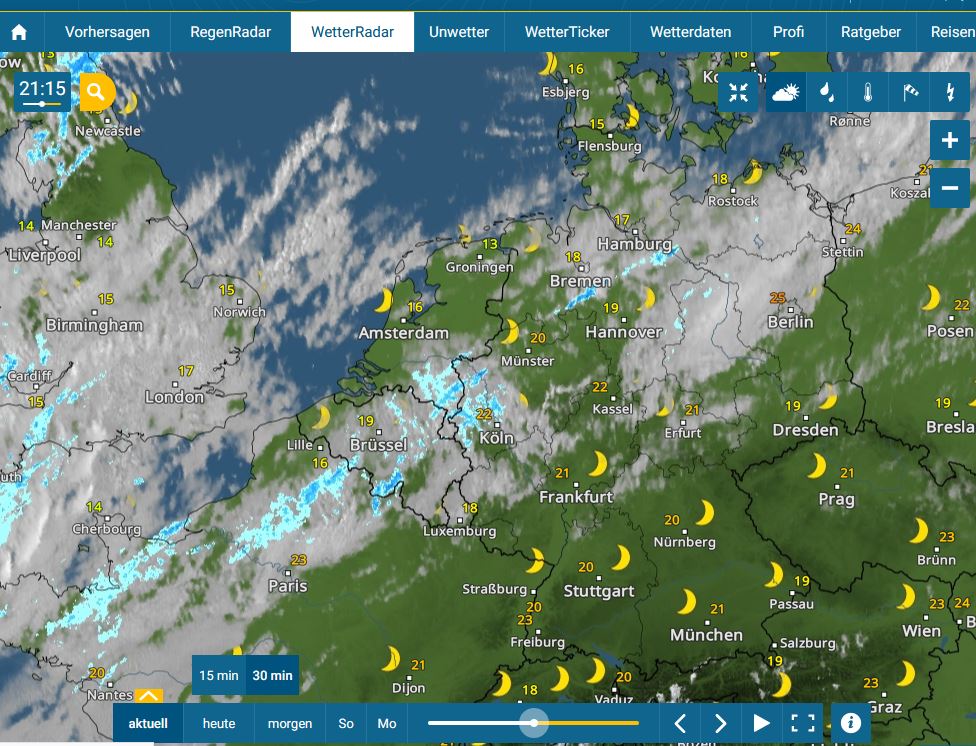Enable the wind sock layer
976x746 pixels.
coord(909,92)
